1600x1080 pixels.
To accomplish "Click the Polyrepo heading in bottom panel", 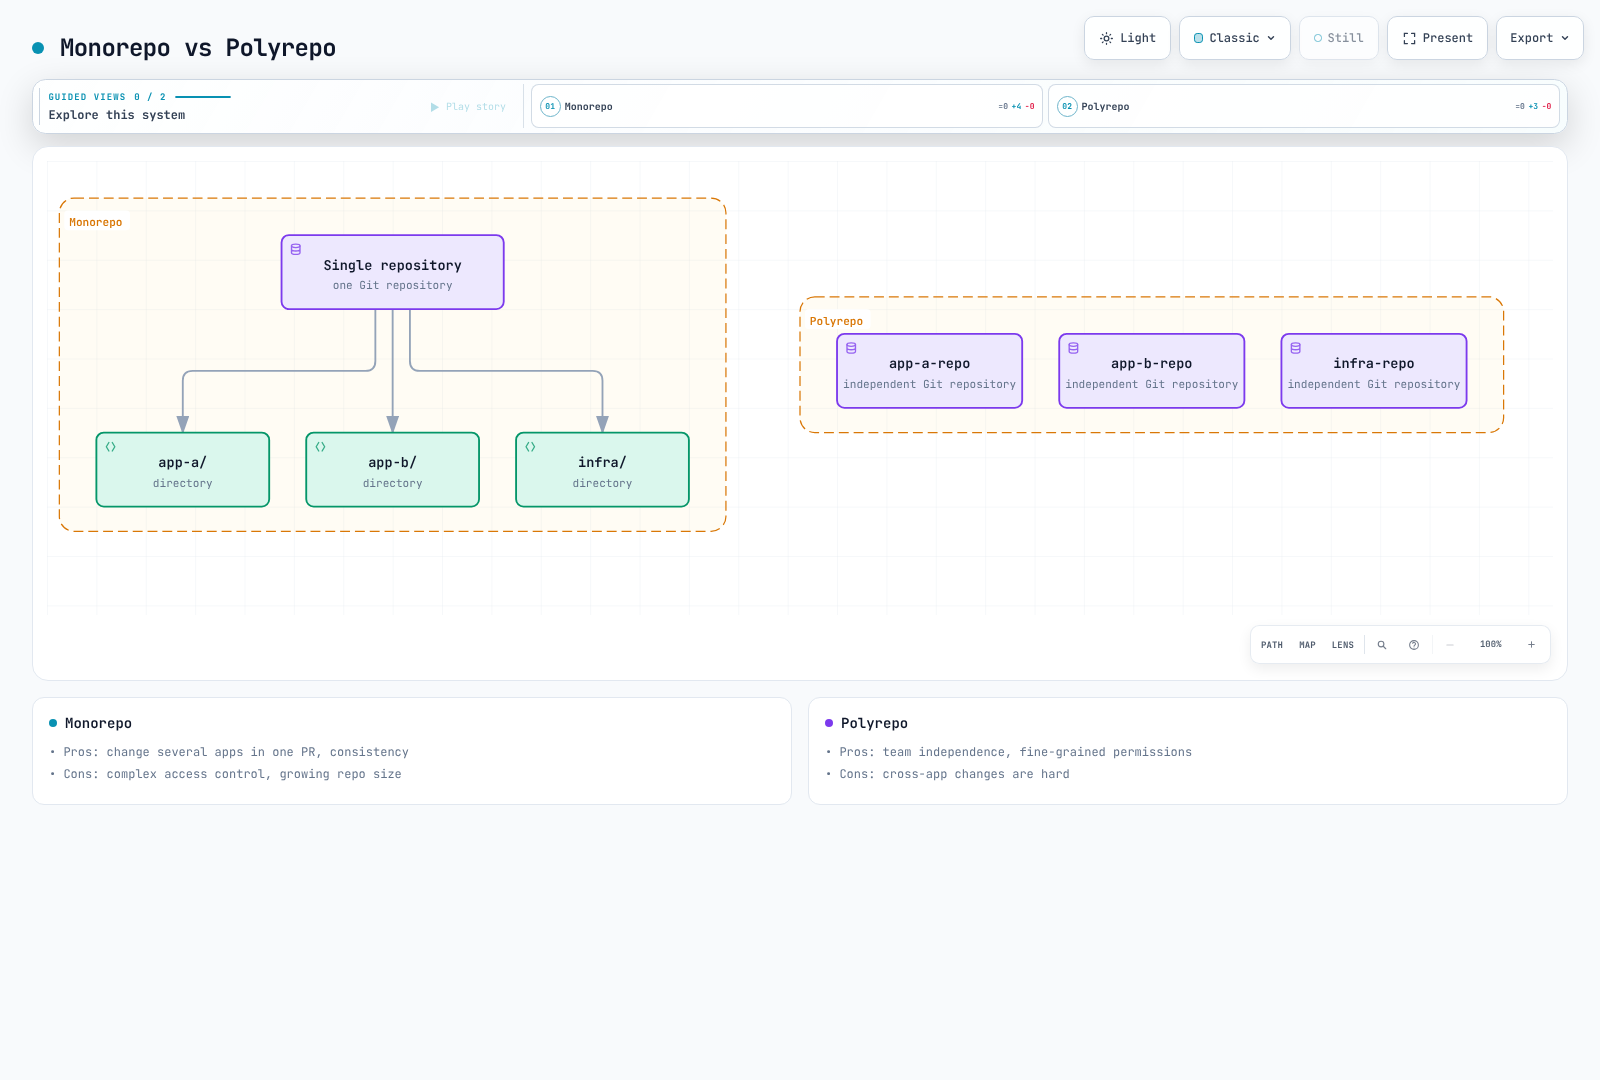I will (874, 723).
